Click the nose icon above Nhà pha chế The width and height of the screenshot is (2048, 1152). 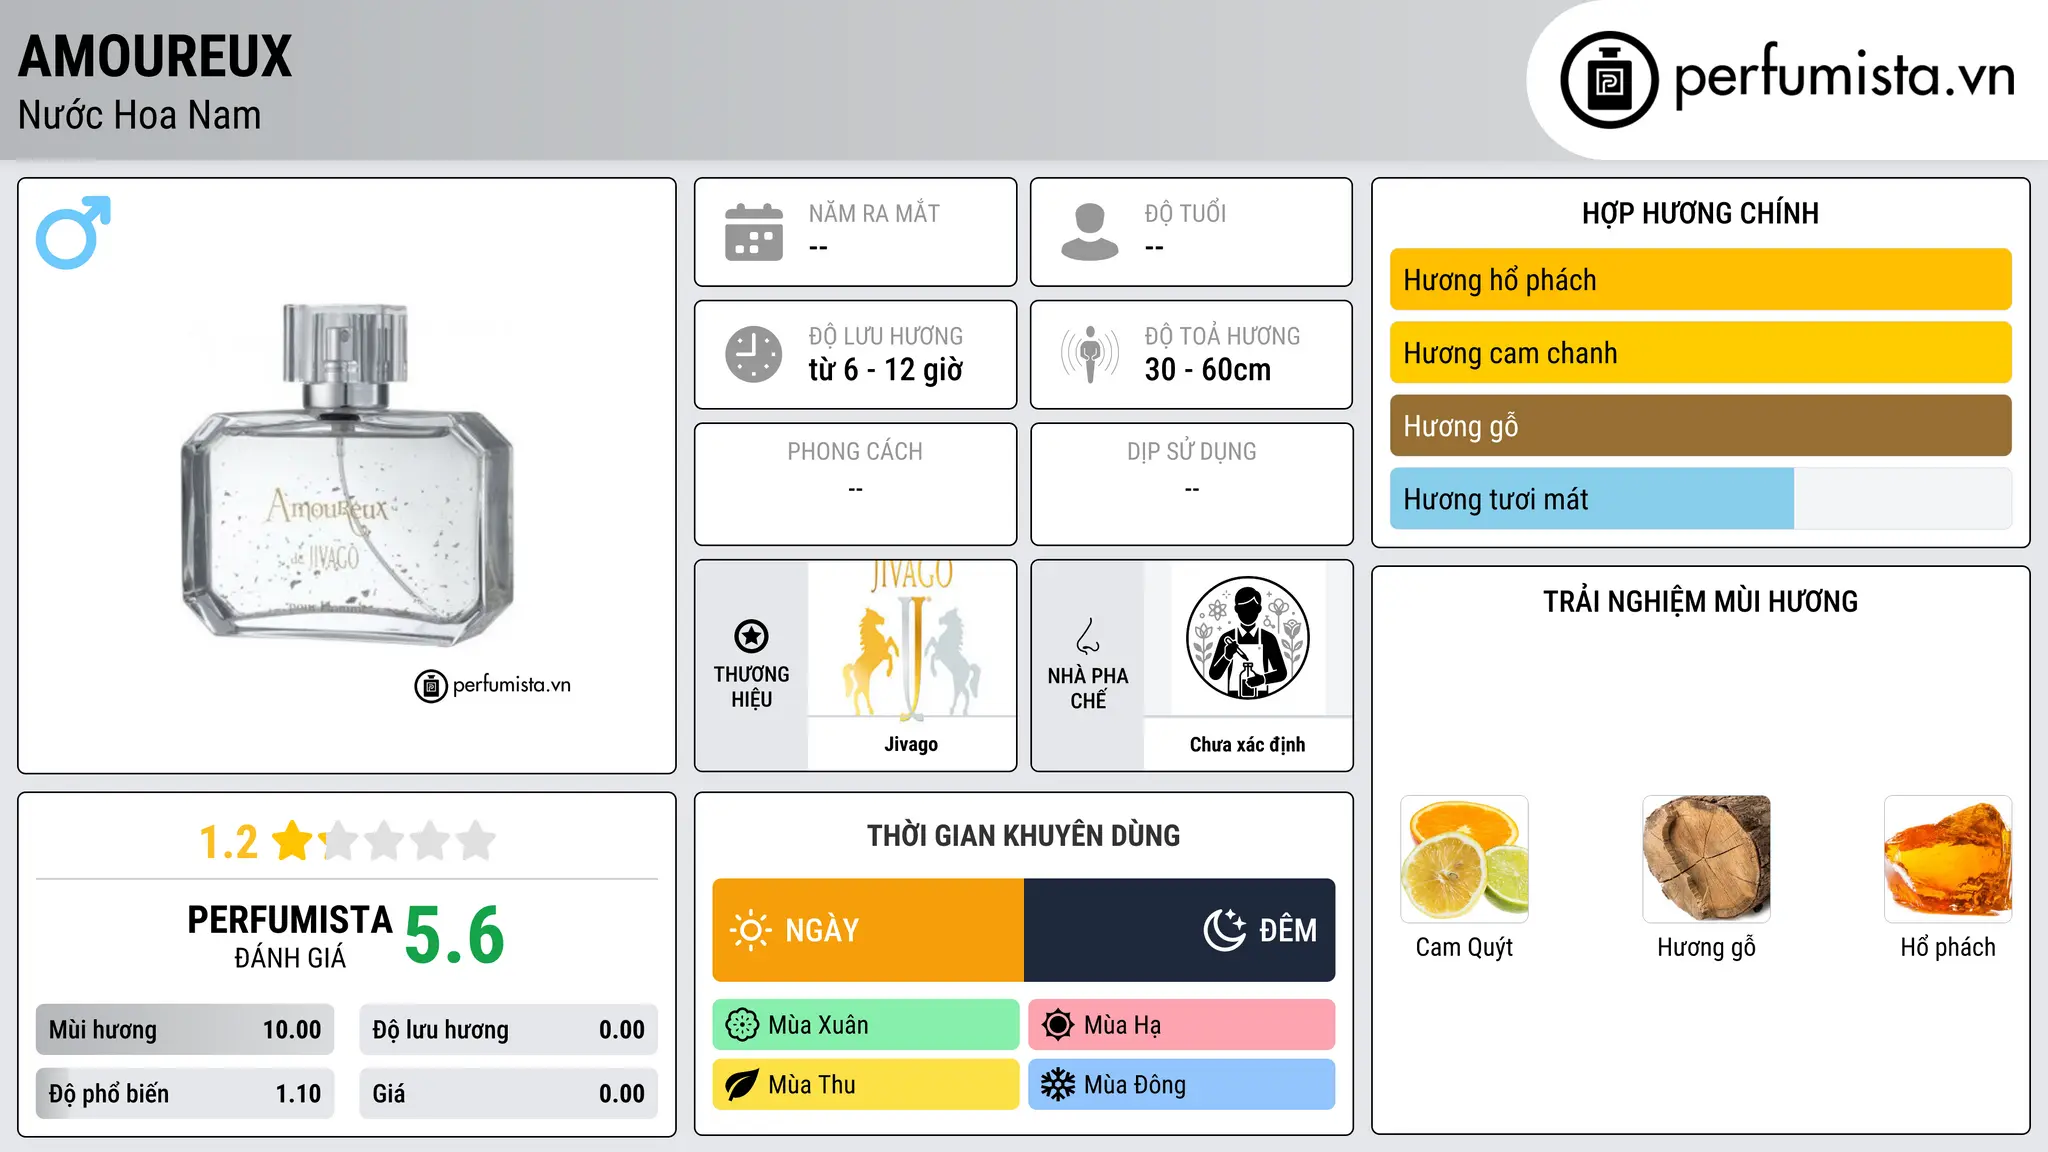[1088, 636]
